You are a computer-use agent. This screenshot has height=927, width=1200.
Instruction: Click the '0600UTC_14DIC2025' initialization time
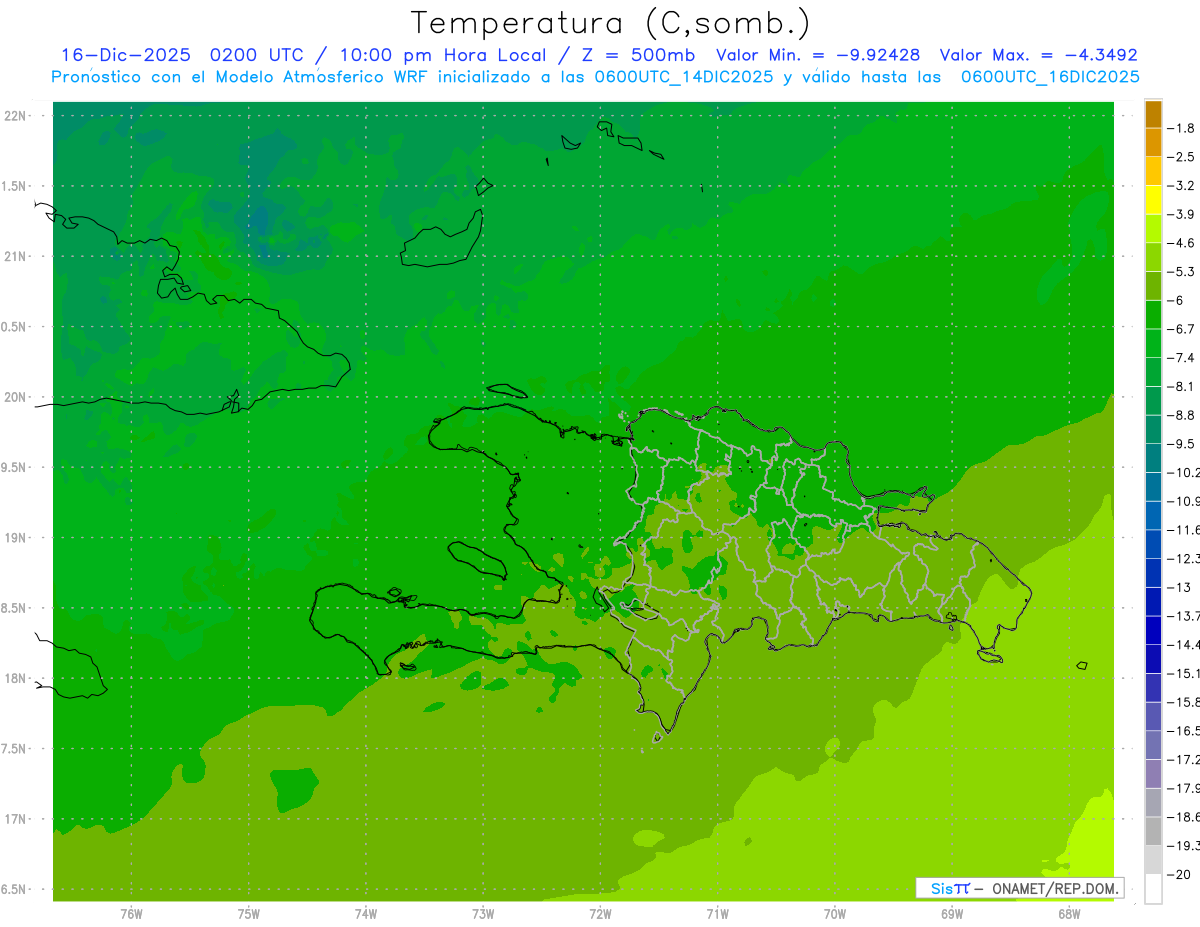click(x=680, y=77)
